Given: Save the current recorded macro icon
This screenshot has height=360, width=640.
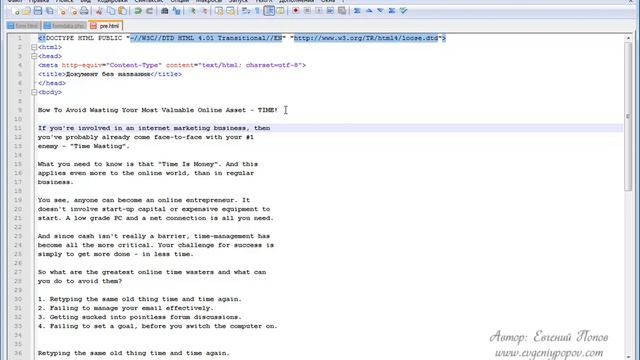Looking at the screenshot, I should pyautogui.click(x=342, y=11).
